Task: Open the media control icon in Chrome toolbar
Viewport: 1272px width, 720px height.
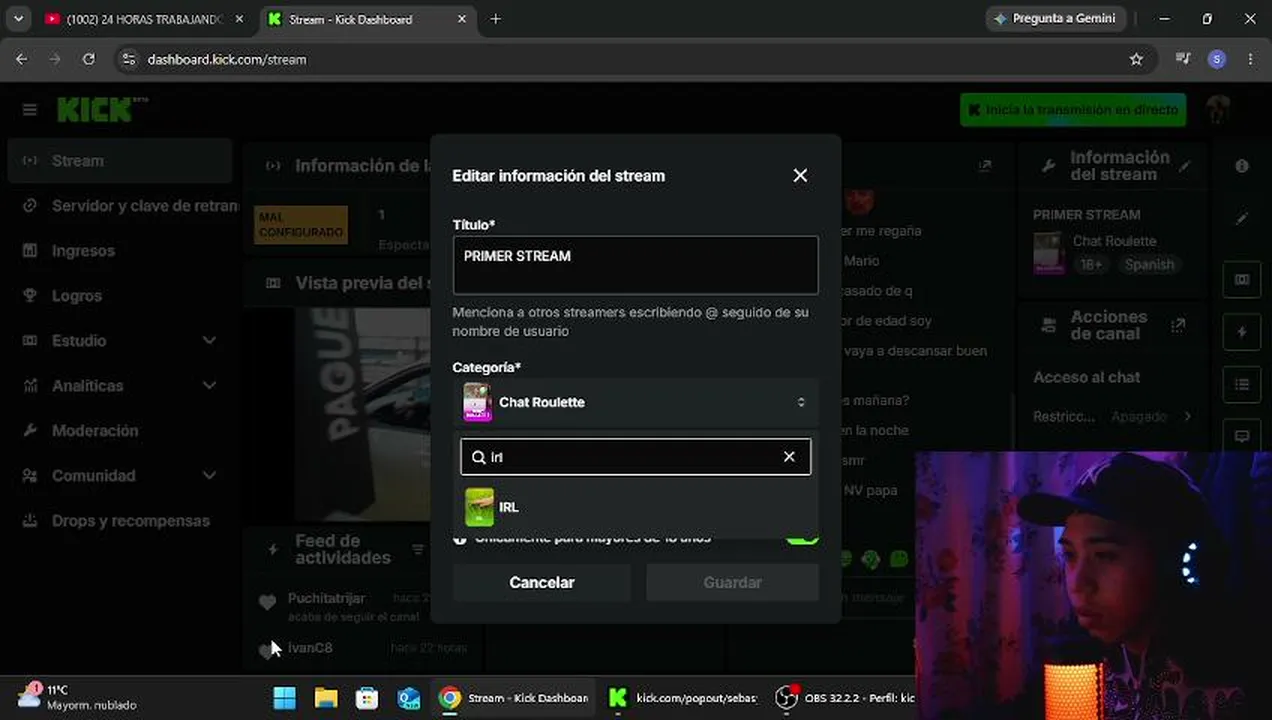Action: point(1183,59)
